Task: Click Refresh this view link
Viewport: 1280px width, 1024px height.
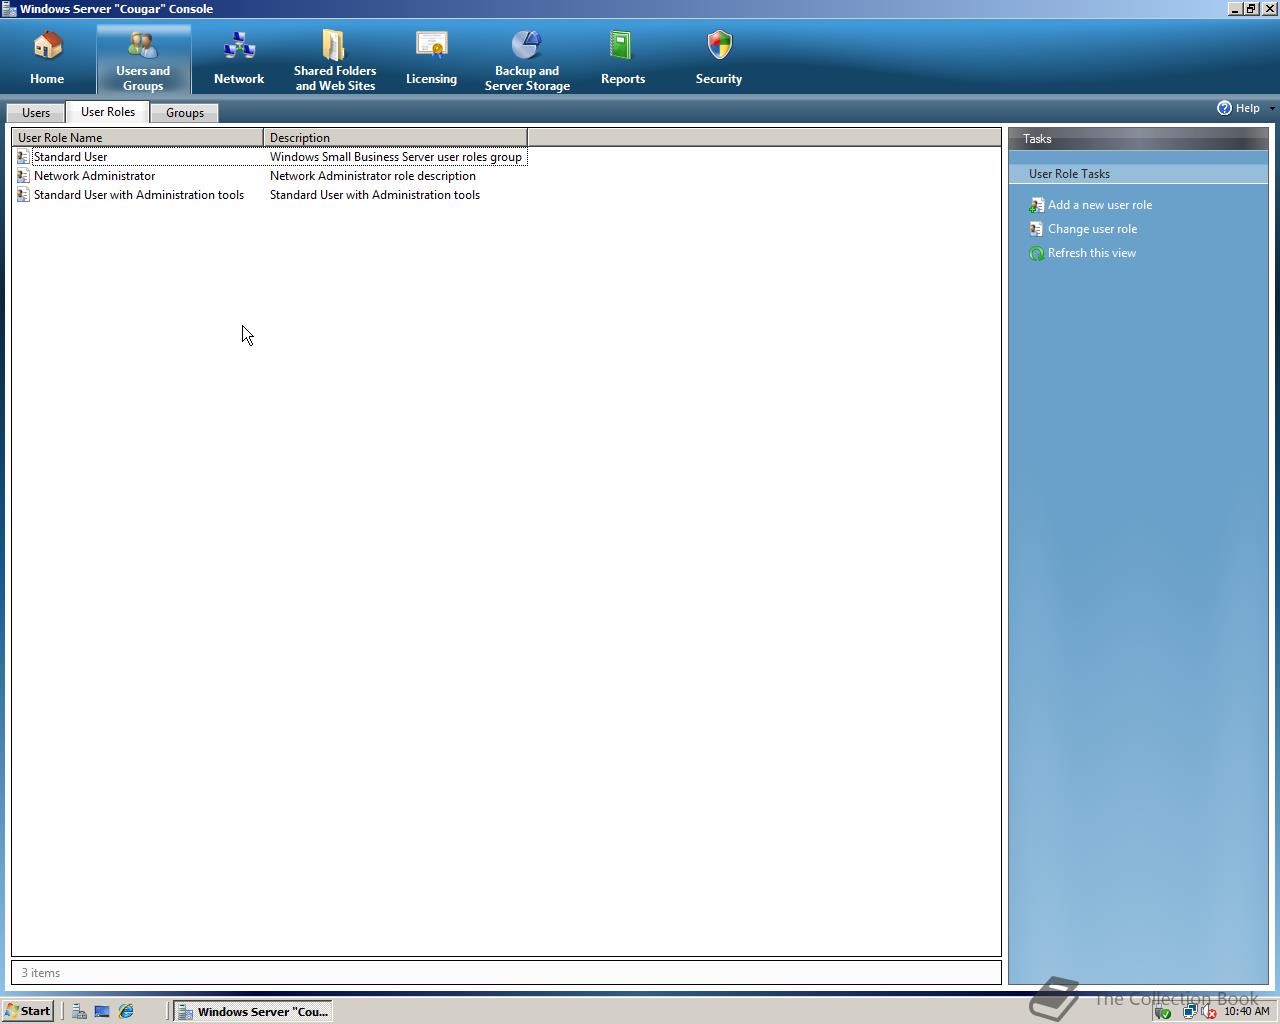Action: click(x=1092, y=253)
